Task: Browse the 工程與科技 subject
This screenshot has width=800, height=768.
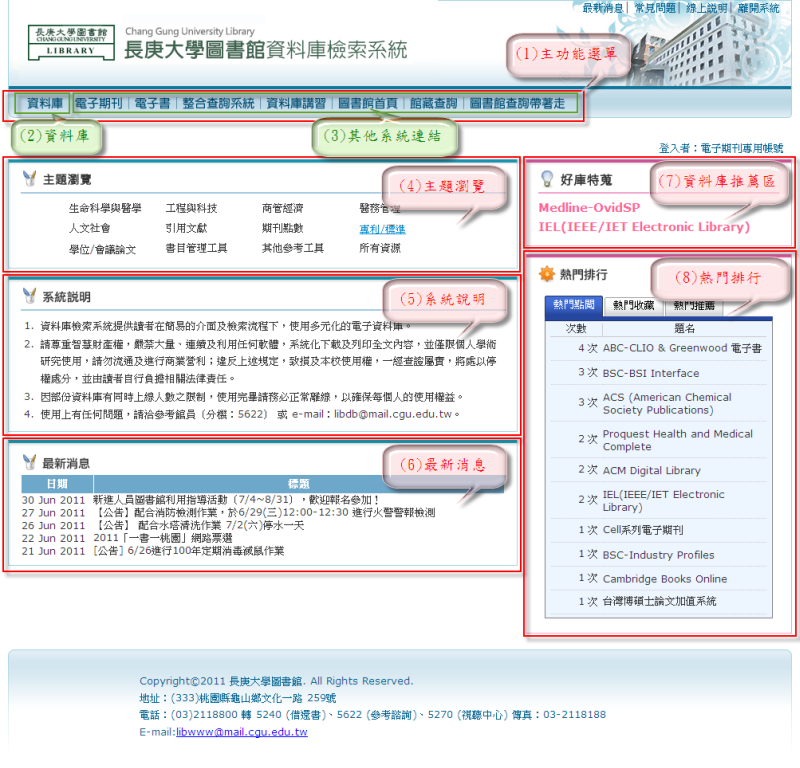Action: point(191,208)
